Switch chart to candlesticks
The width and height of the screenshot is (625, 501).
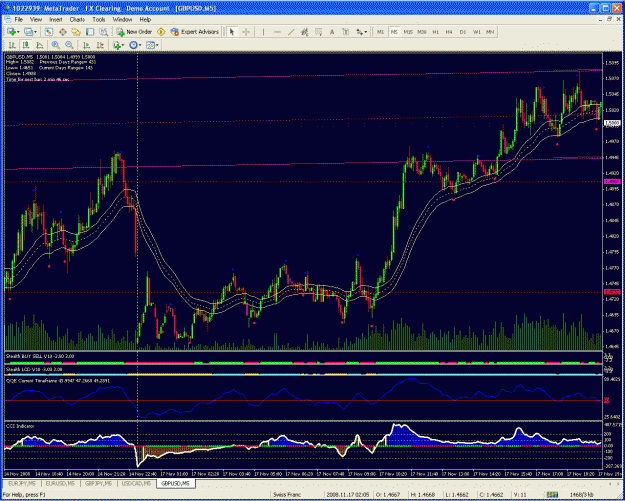click(x=26, y=45)
